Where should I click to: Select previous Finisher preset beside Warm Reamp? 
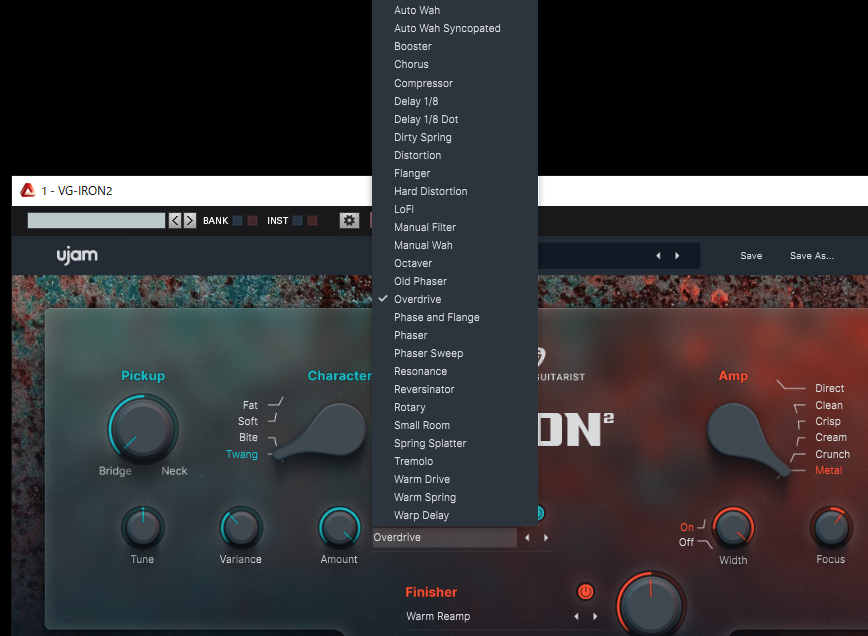coord(576,616)
